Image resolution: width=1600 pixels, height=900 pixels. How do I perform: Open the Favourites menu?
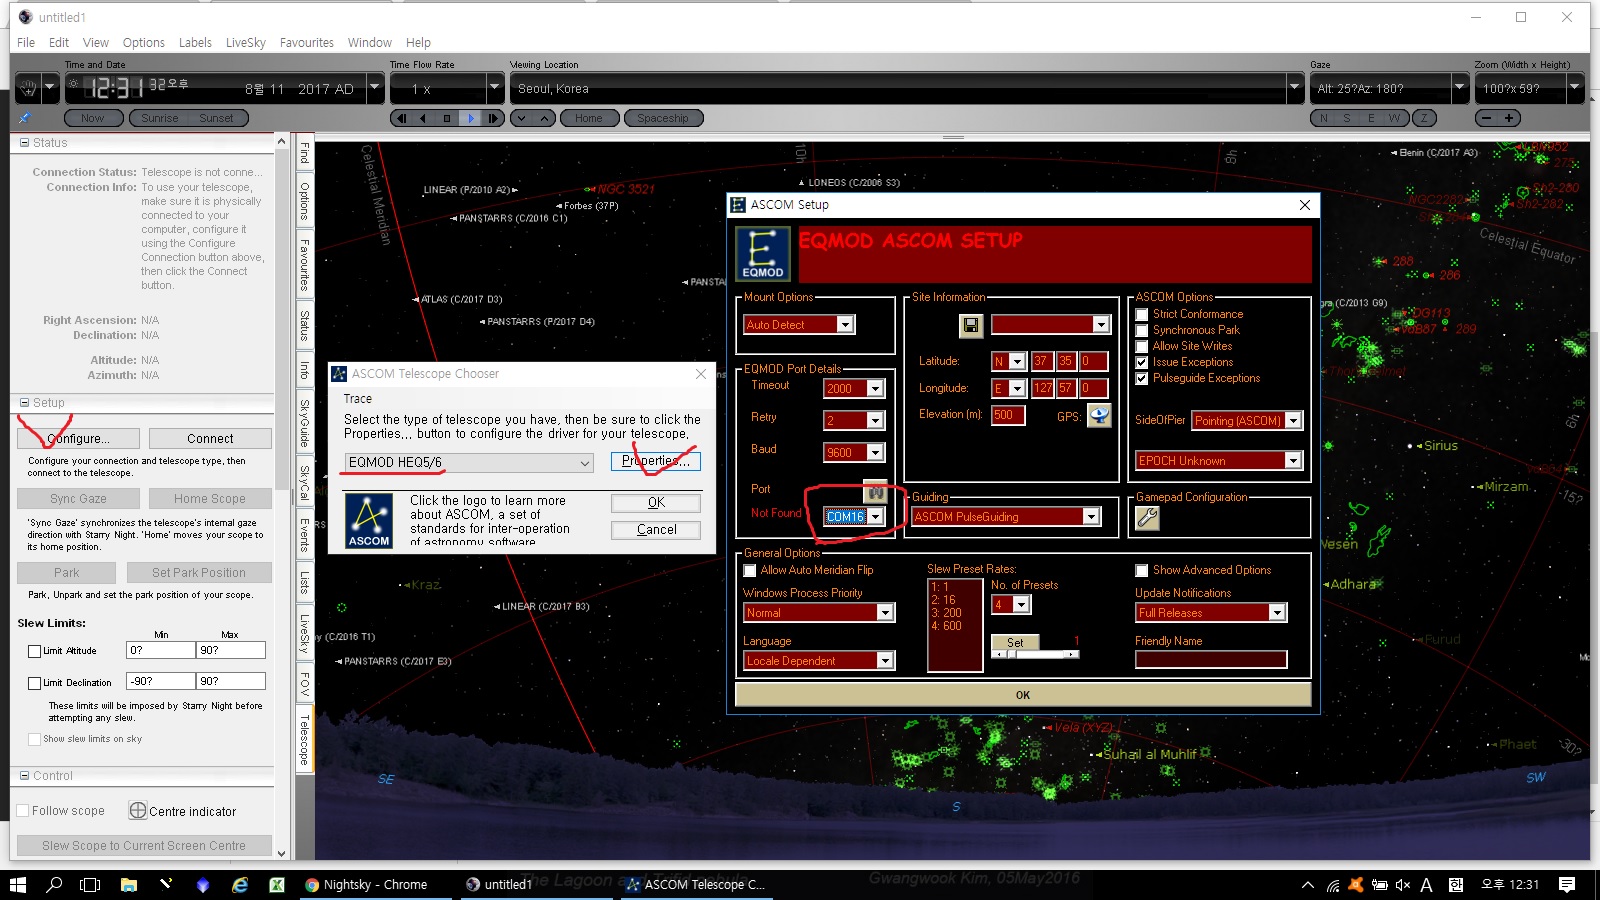(307, 43)
